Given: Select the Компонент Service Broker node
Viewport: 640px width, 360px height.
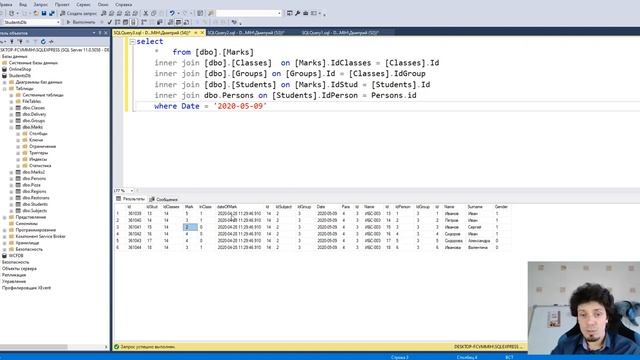Looking at the screenshot, I should pyautogui.click(x=40, y=237).
